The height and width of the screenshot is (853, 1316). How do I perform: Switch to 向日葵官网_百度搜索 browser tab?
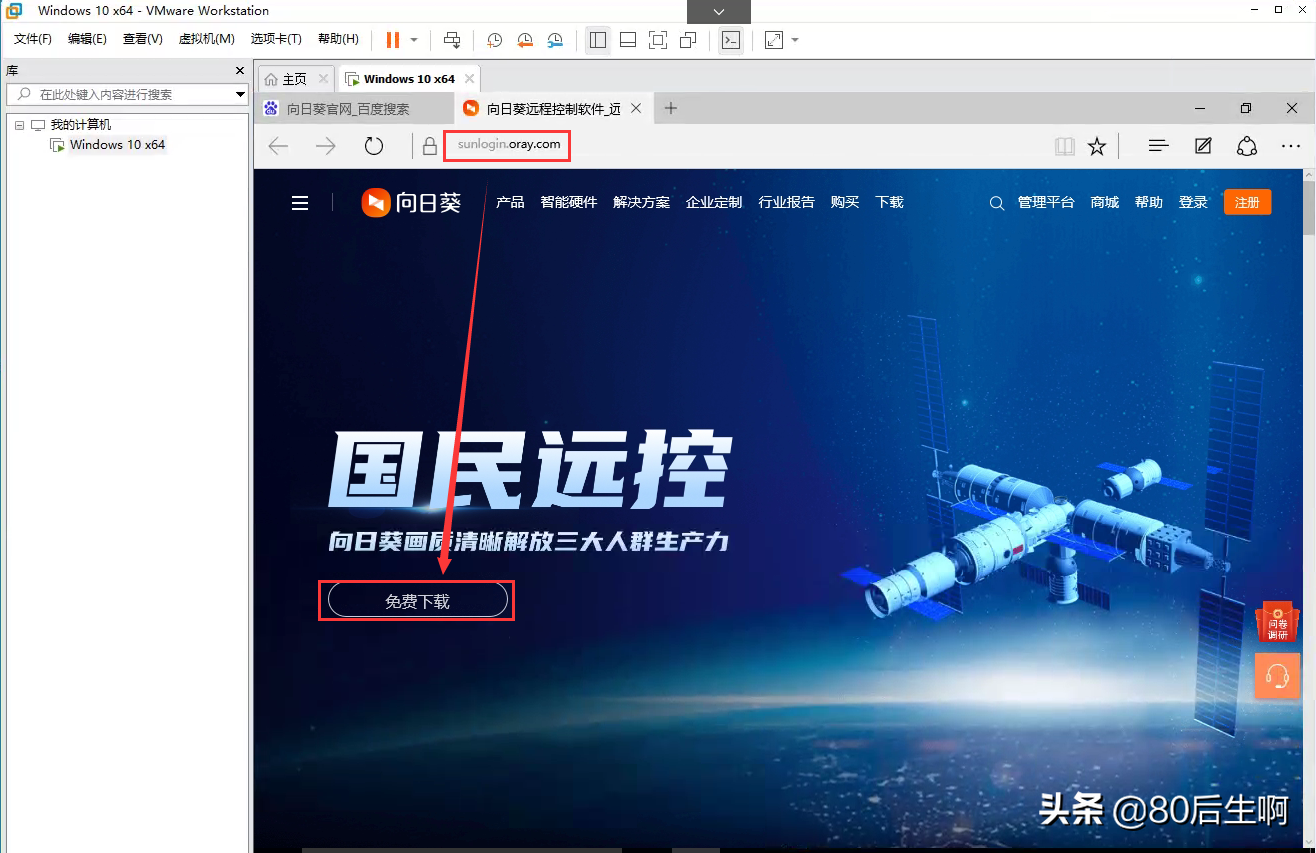(x=348, y=109)
